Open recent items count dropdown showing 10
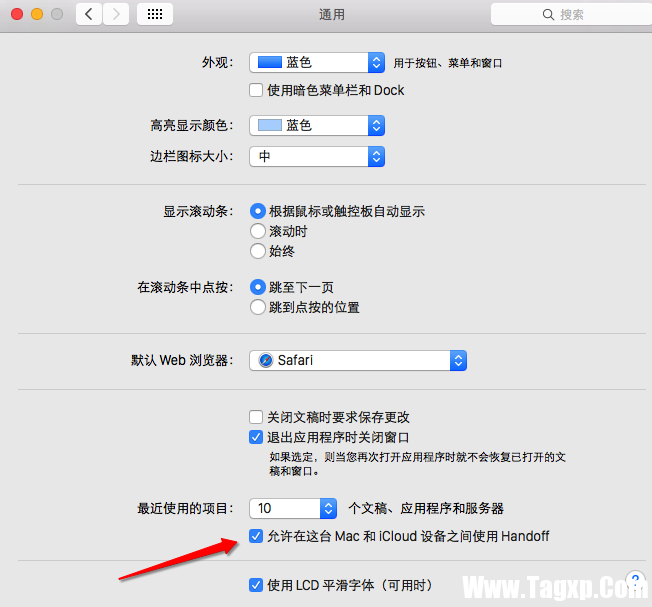This screenshot has width=652, height=607. (293, 508)
